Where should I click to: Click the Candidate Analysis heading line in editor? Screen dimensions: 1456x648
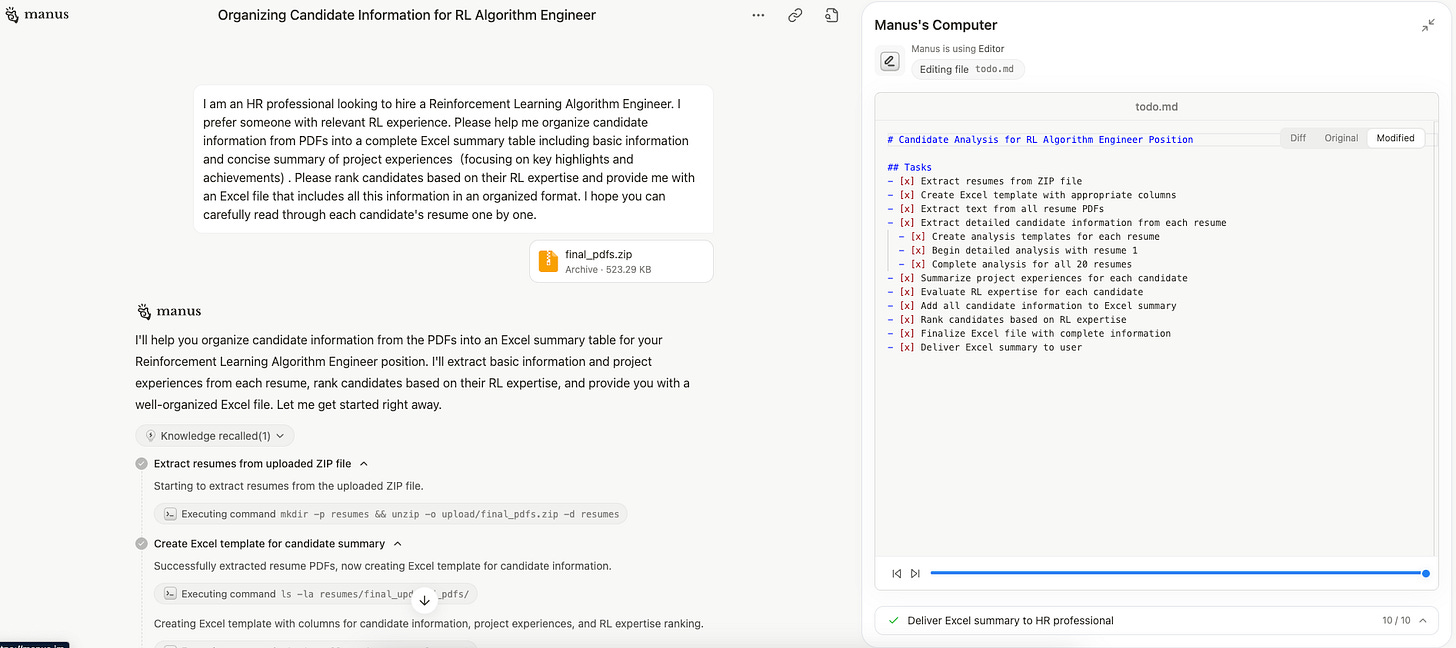1040,140
